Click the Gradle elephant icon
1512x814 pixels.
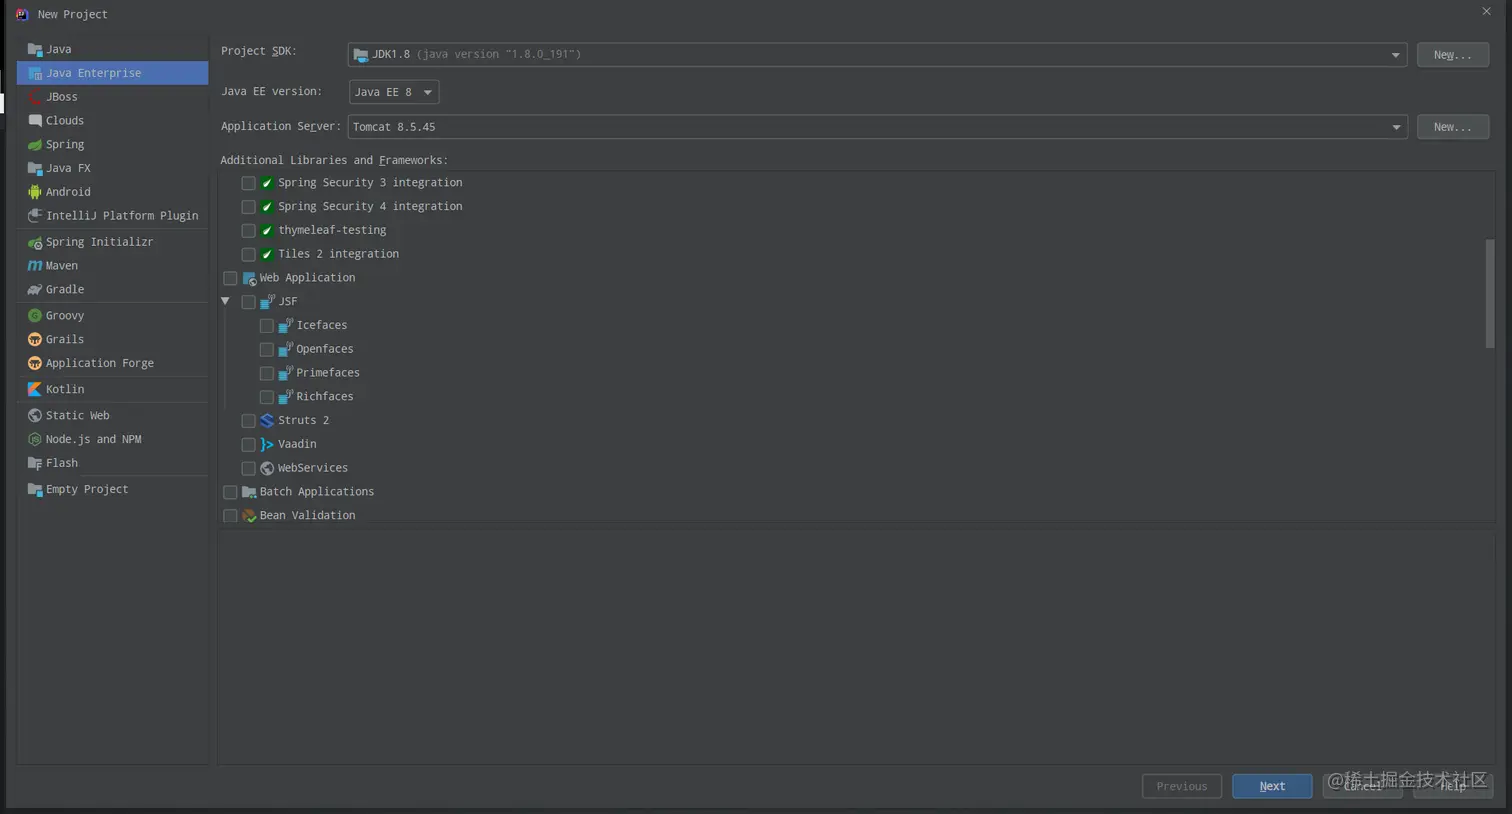(x=35, y=290)
